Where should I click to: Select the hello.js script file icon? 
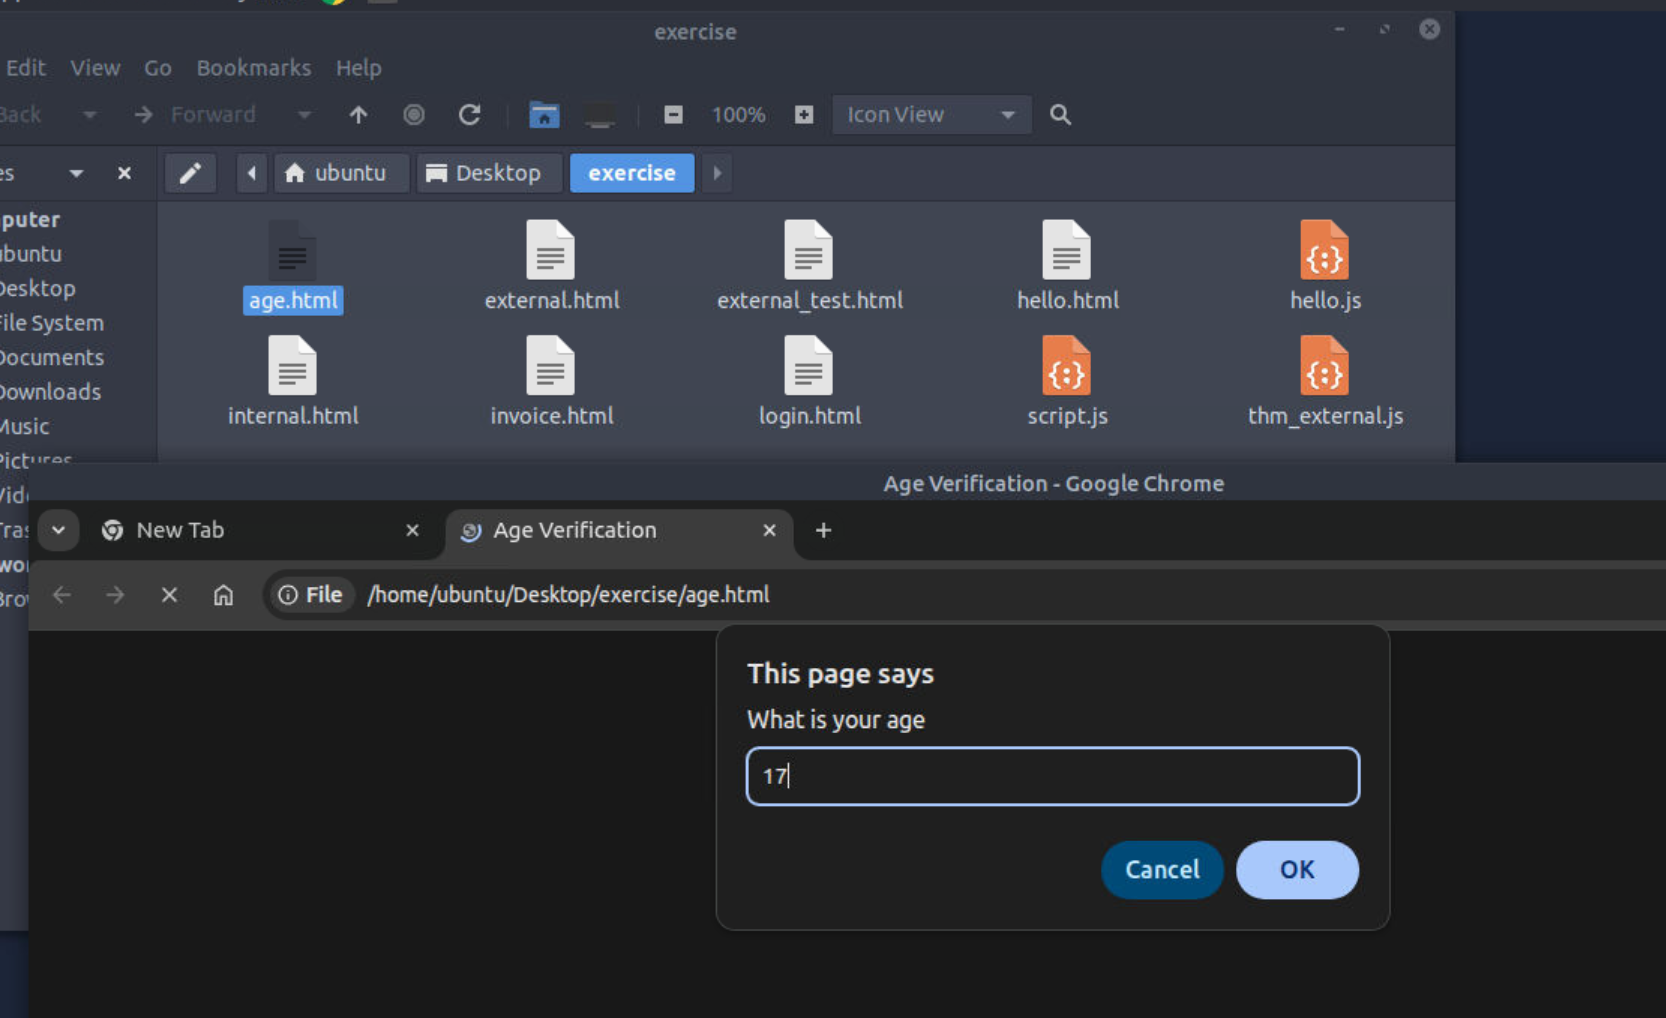pos(1324,250)
